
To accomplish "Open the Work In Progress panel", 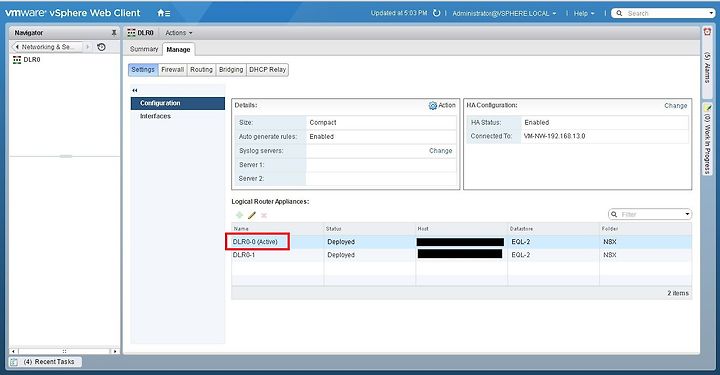I will pyautogui.click(x=707, y=138).
